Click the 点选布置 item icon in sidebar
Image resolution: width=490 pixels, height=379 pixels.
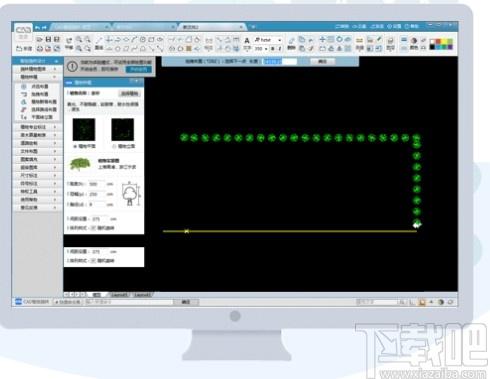coord(24,86)
